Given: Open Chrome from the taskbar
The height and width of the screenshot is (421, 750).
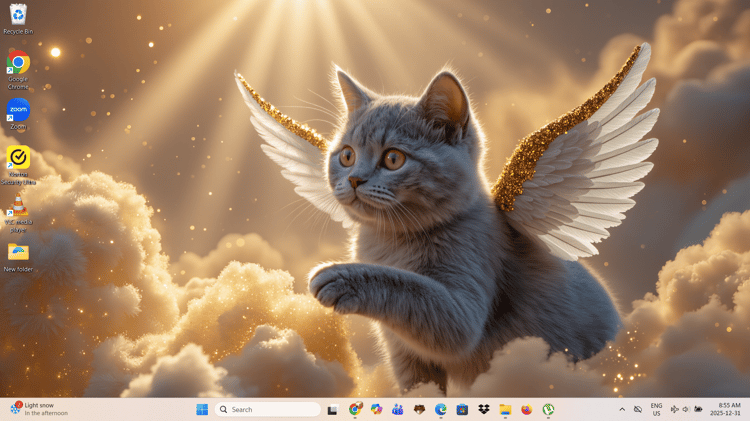Looking at the screenshot, I should coord(355,410).
